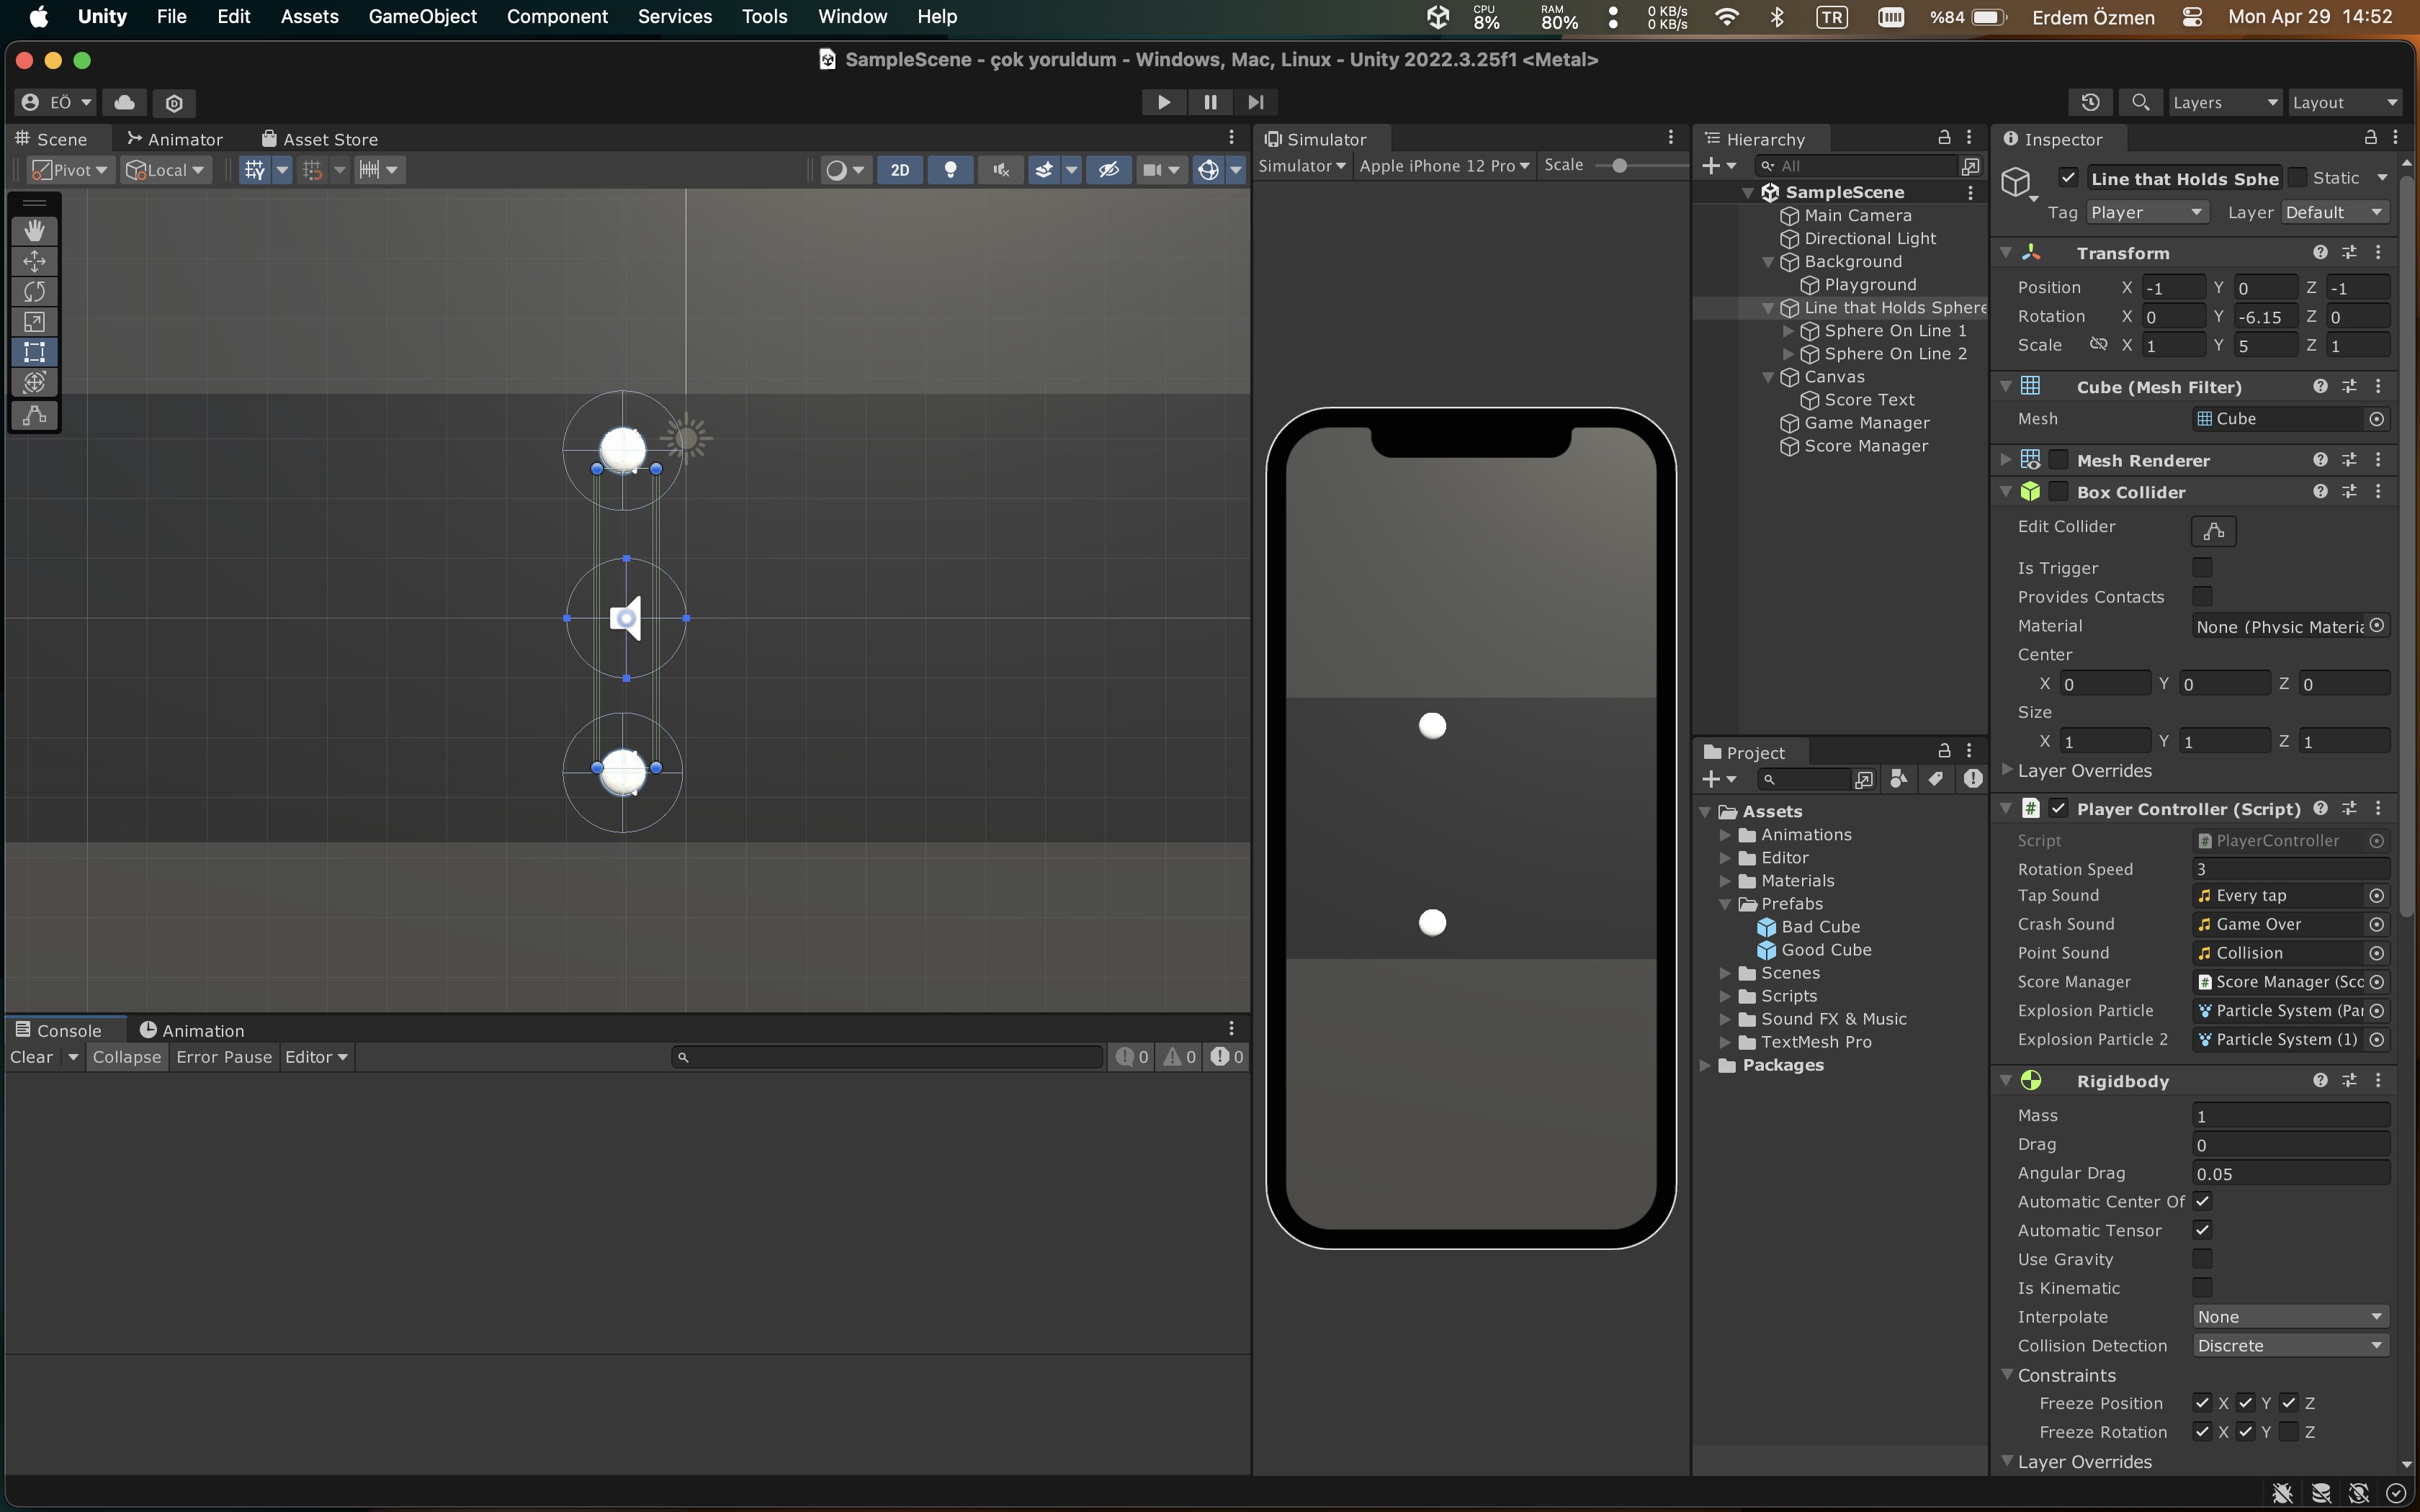The width and height of the screenshot is (2420, 1512).
Task: Check the Static checkbox
Action: click(2297, 178)
